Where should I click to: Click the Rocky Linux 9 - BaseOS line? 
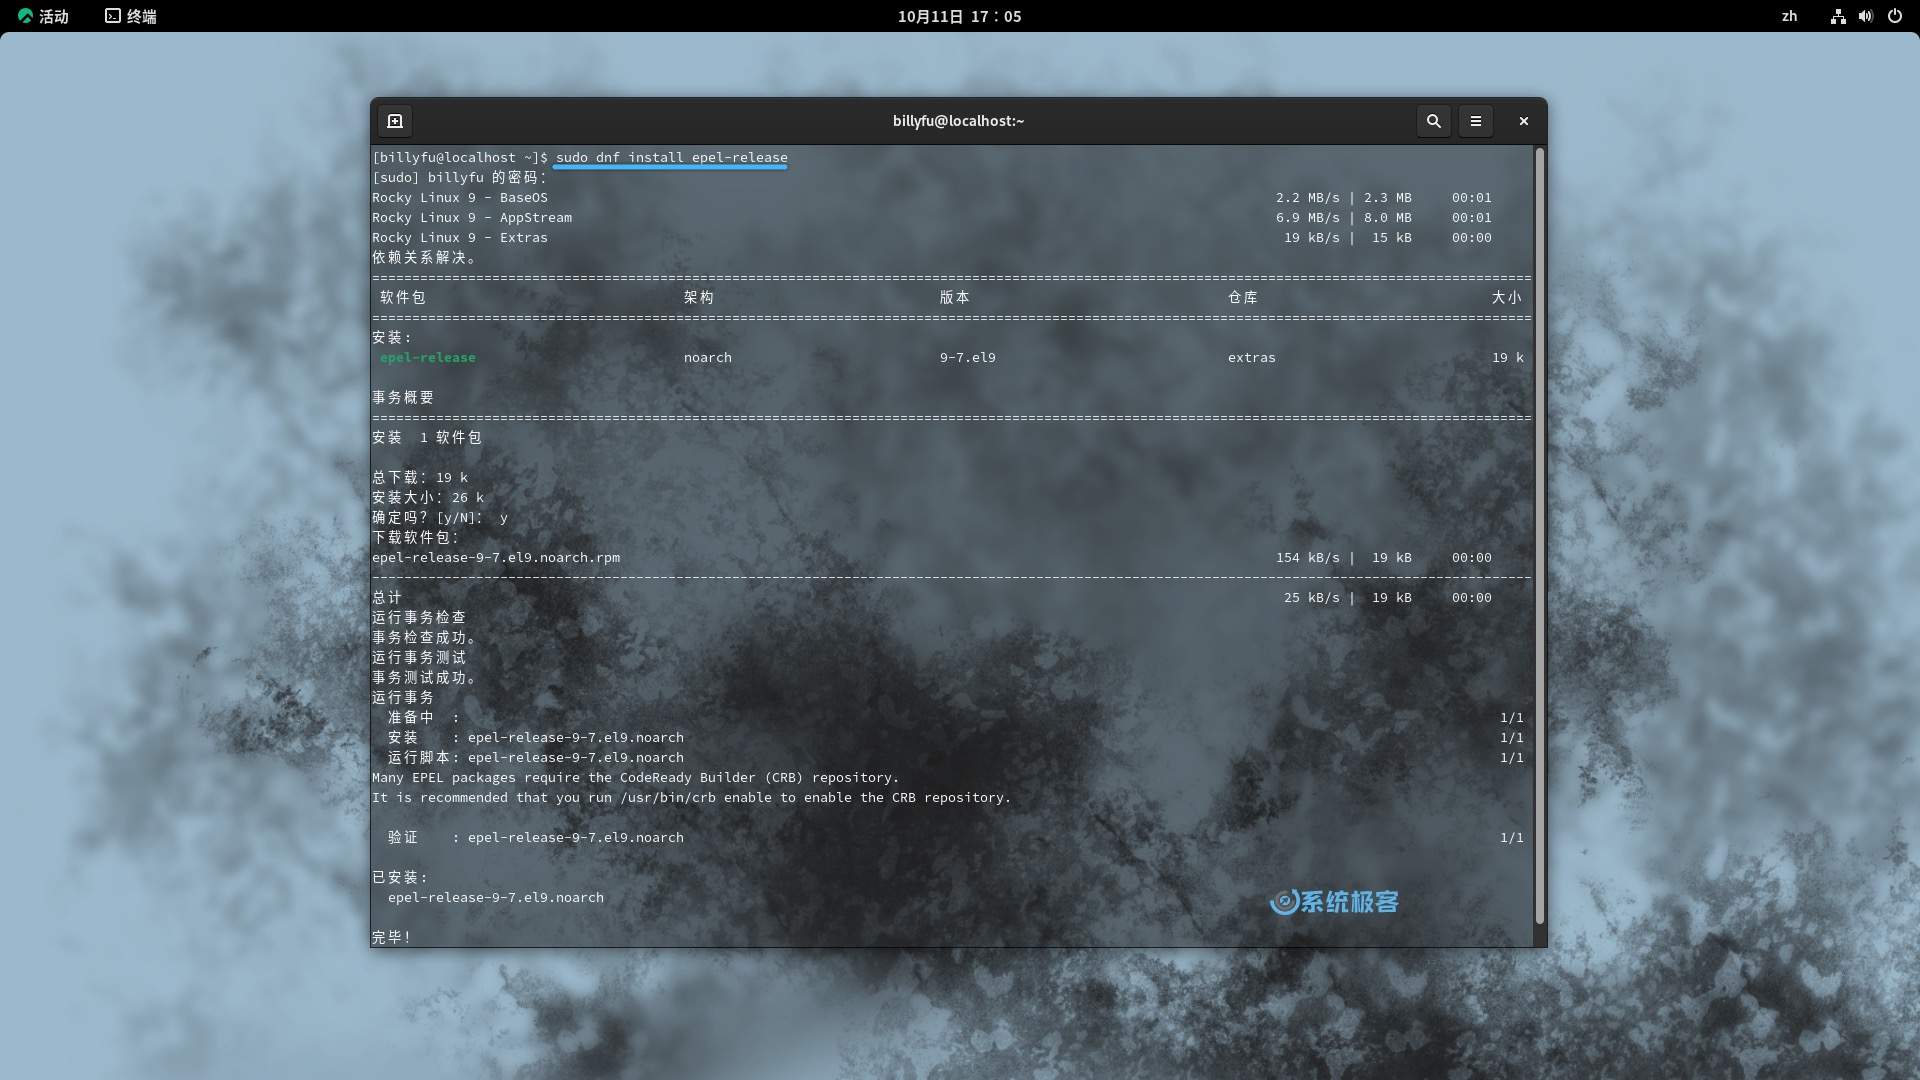(931, 198)
